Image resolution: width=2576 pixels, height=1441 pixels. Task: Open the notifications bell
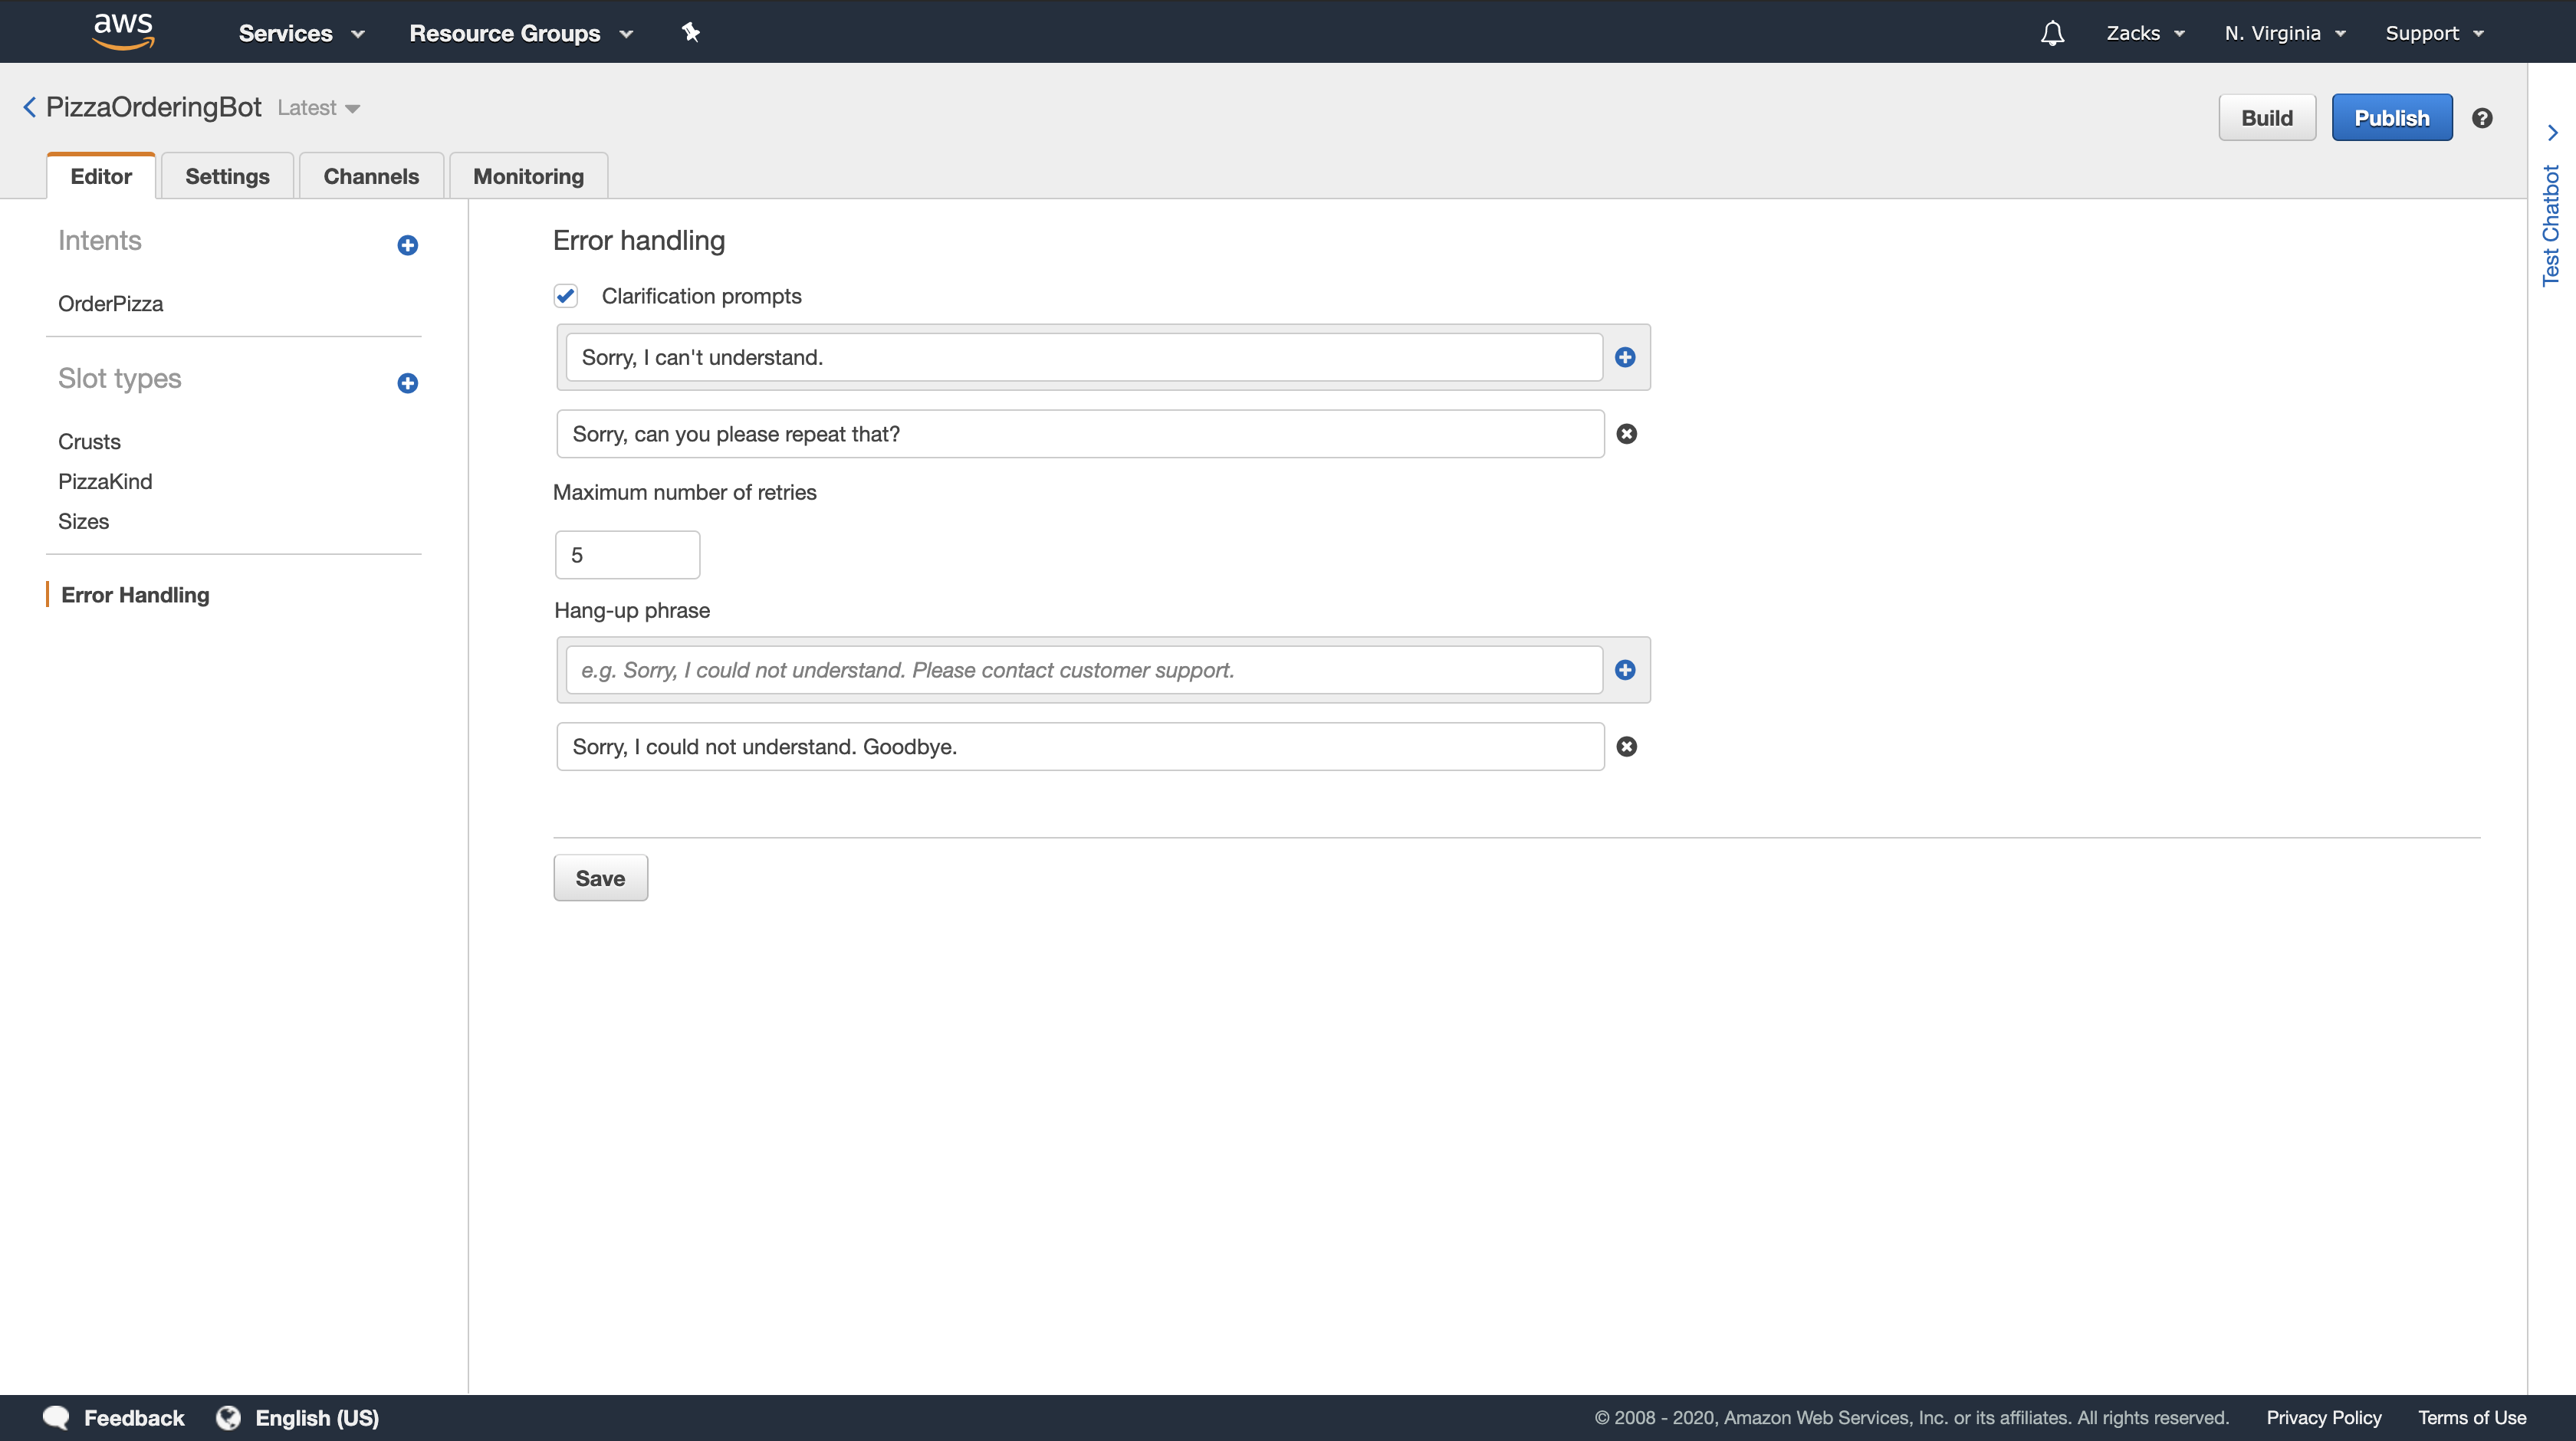coord(2052,33)
